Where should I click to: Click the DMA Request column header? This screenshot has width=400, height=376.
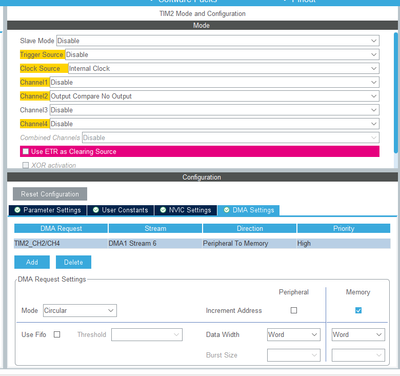coord(61,228)
